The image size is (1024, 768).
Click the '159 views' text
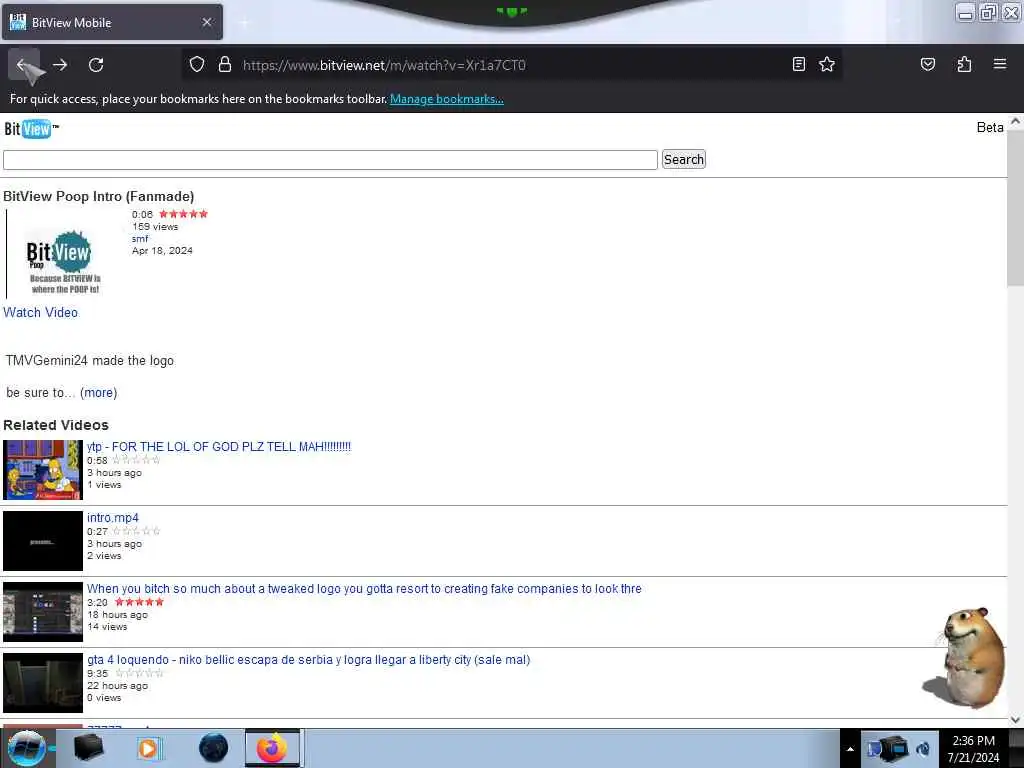pos(155,227)
